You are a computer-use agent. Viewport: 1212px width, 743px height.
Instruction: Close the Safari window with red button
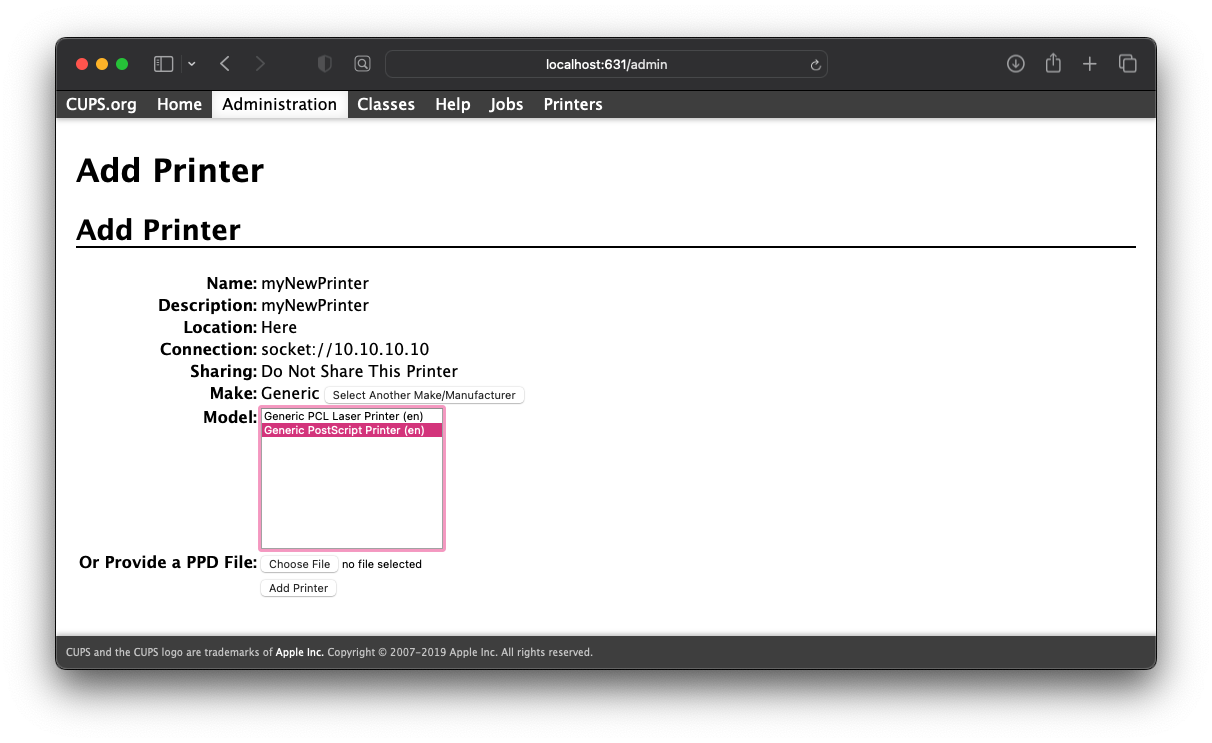pyautogui.click(x=82, y=64)
